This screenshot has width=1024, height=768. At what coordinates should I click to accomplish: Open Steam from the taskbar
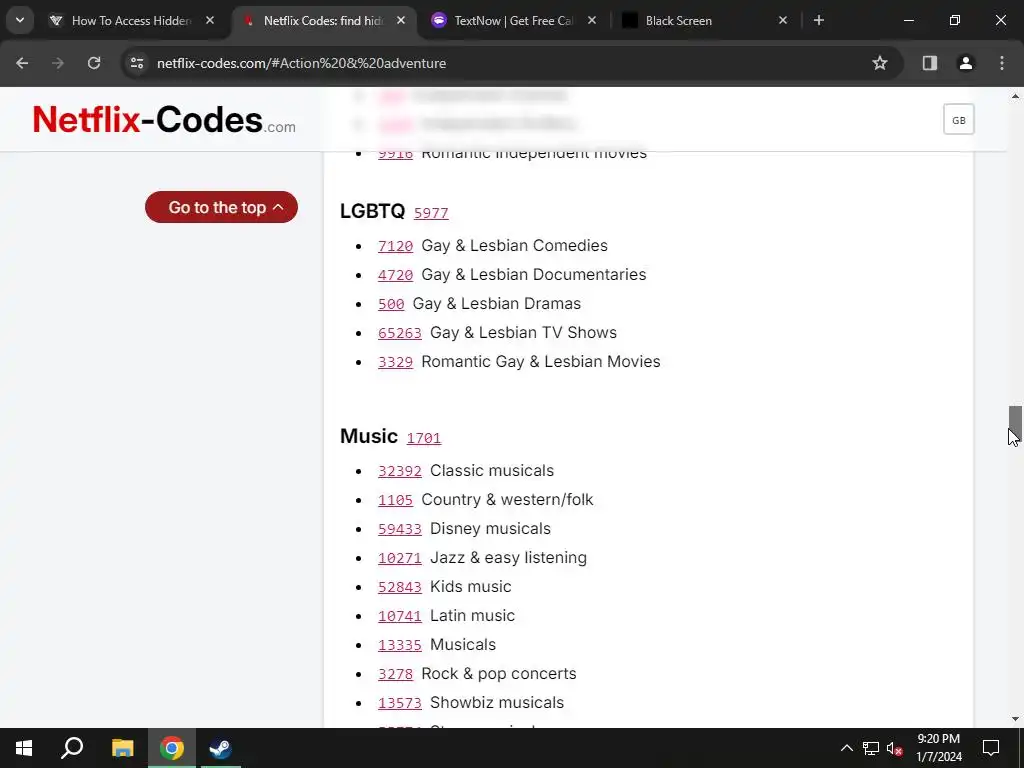(220, 748)
